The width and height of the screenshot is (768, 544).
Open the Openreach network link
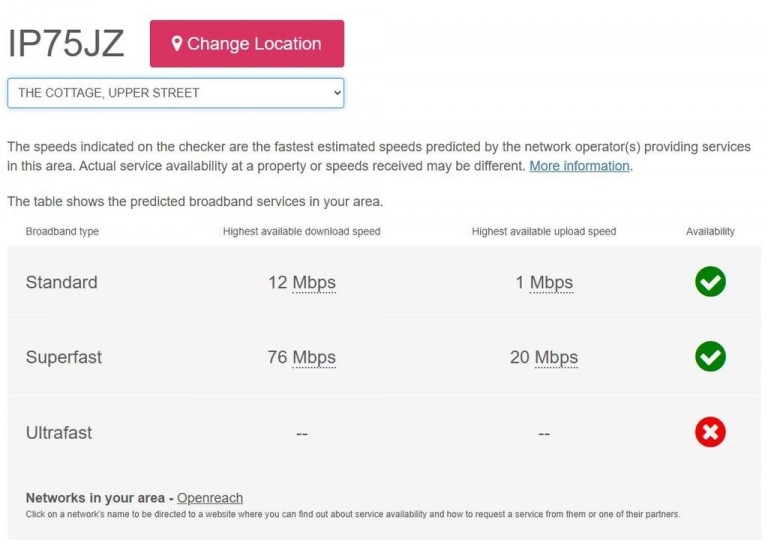210,498
